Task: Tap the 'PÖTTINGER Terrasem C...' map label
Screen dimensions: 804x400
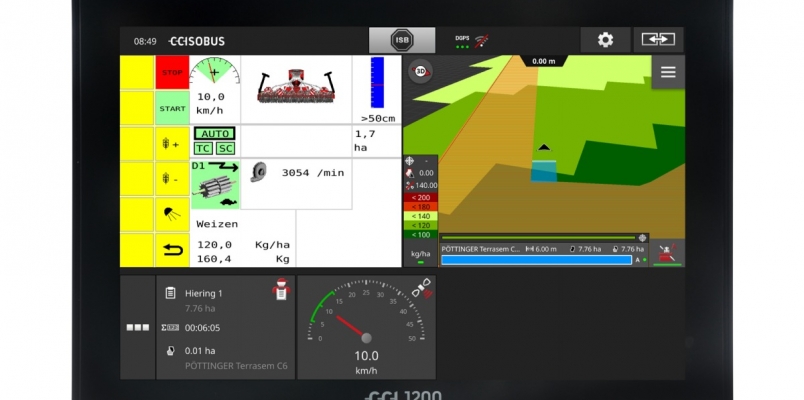Action: tap(480, 249)
